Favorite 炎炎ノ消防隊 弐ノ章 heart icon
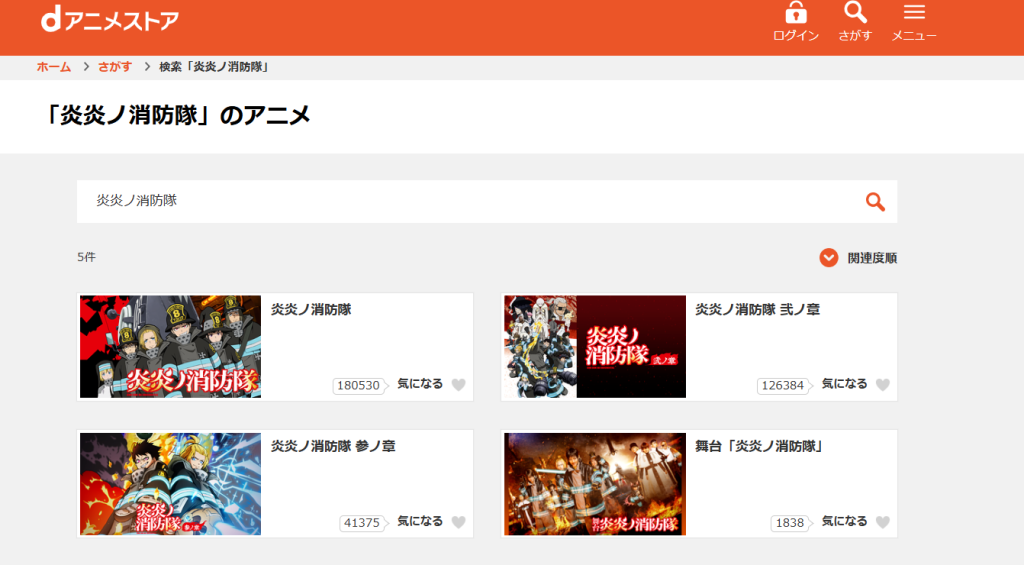Screen dimensions: 1024x565 click(883, 385)
